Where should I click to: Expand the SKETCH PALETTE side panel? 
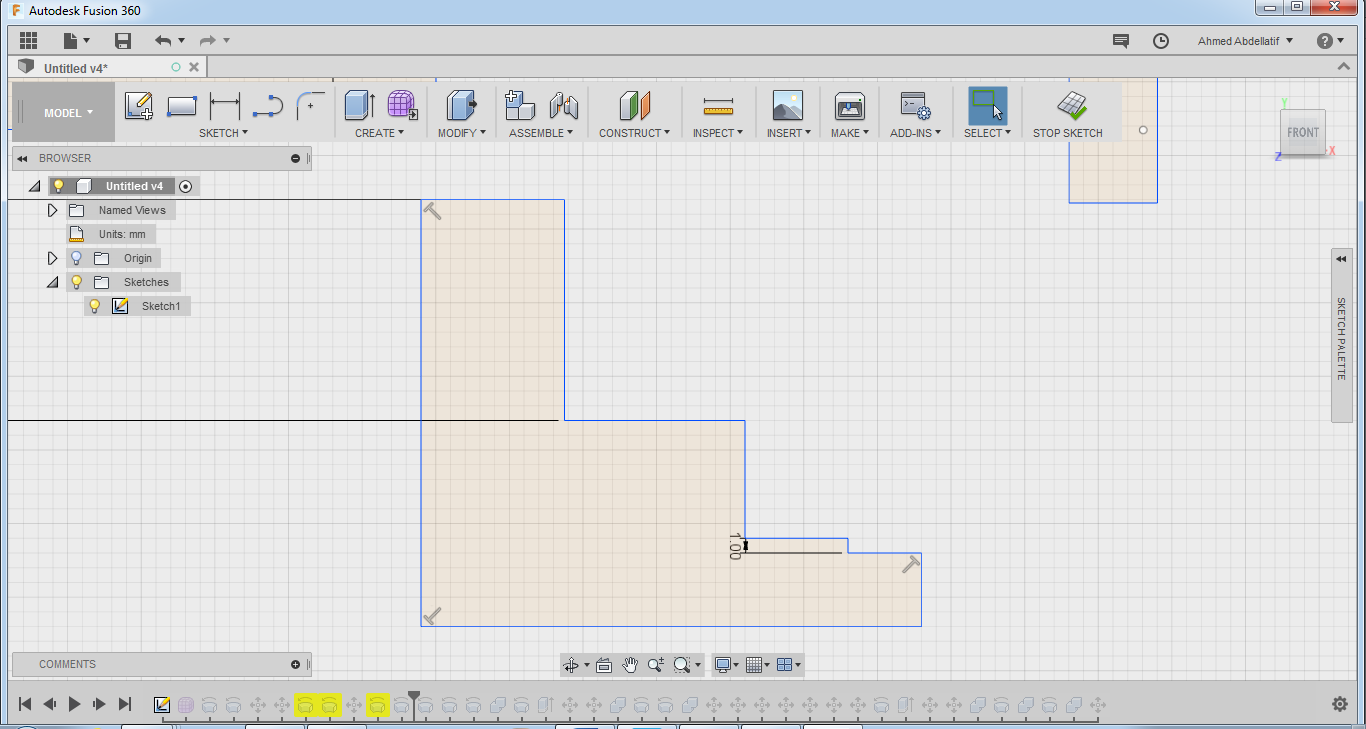pos(1342,259)
